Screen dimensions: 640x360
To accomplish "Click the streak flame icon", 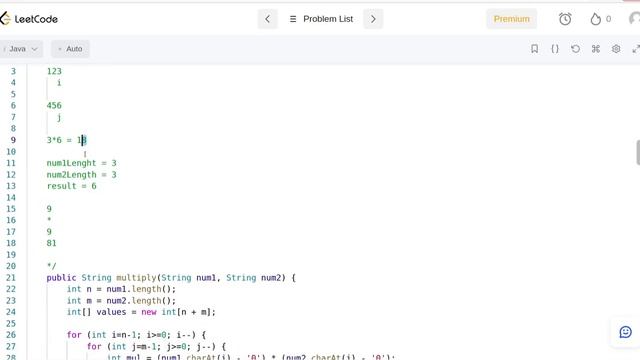I will pos(596,19).
